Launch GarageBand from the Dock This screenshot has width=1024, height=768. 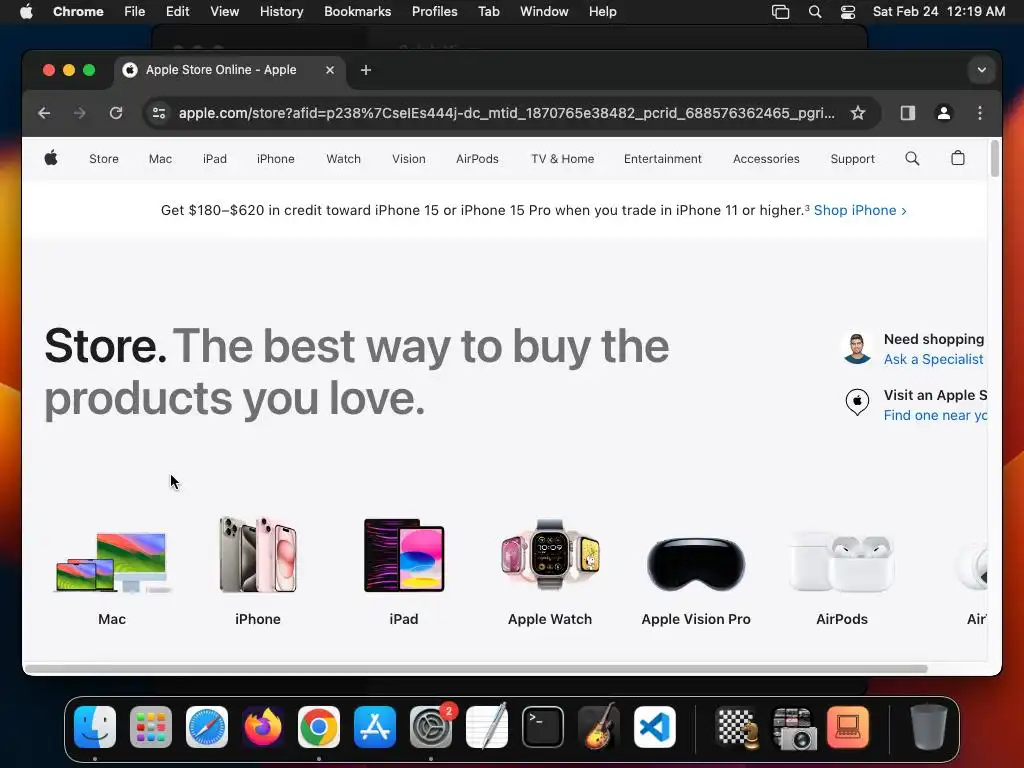click(599, 726)
